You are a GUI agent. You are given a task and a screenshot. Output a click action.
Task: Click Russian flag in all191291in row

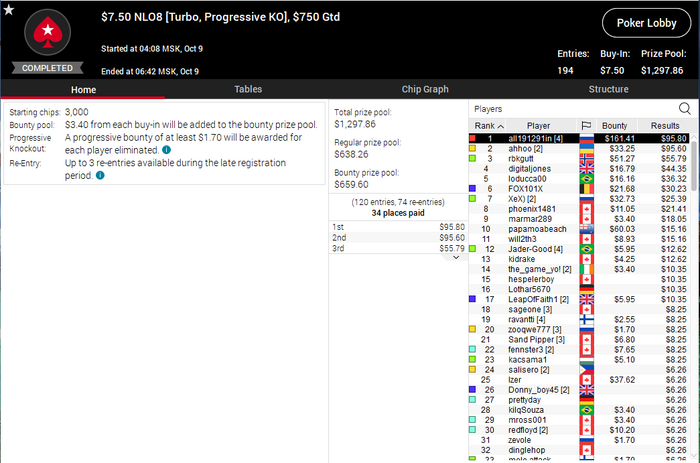tap(586, 138)
